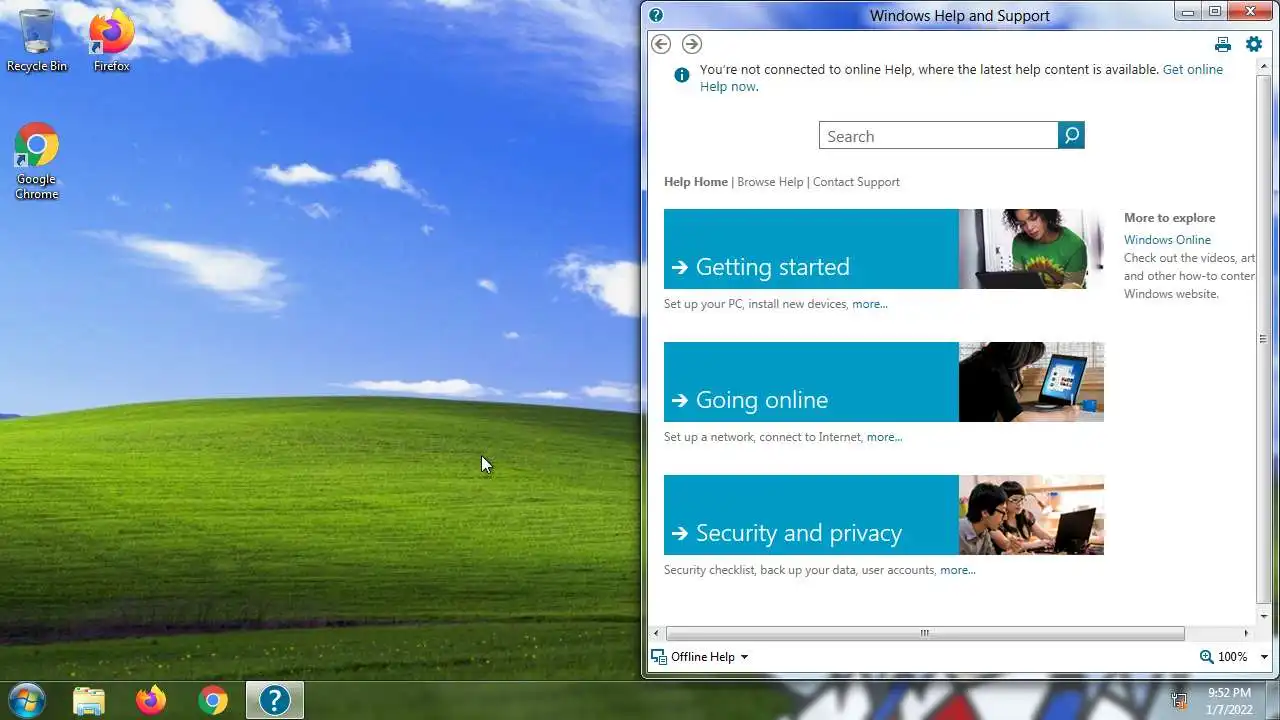
Task: Maximize the Help and Support window
Action: (x=1215, y=12)
